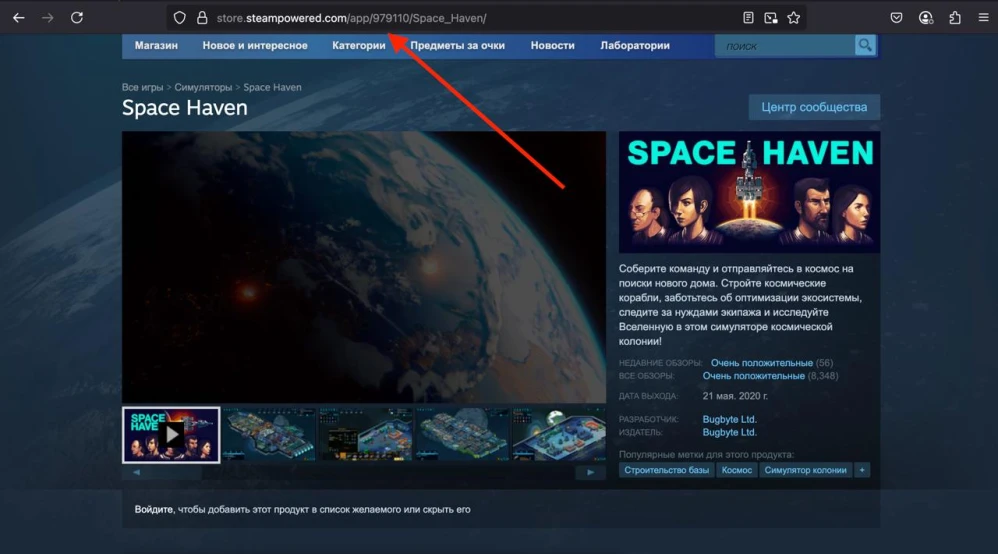The height and width of the screenshot is (554, 998).
Task: Bookmark page with star icon
Action: tap(794, 18)
